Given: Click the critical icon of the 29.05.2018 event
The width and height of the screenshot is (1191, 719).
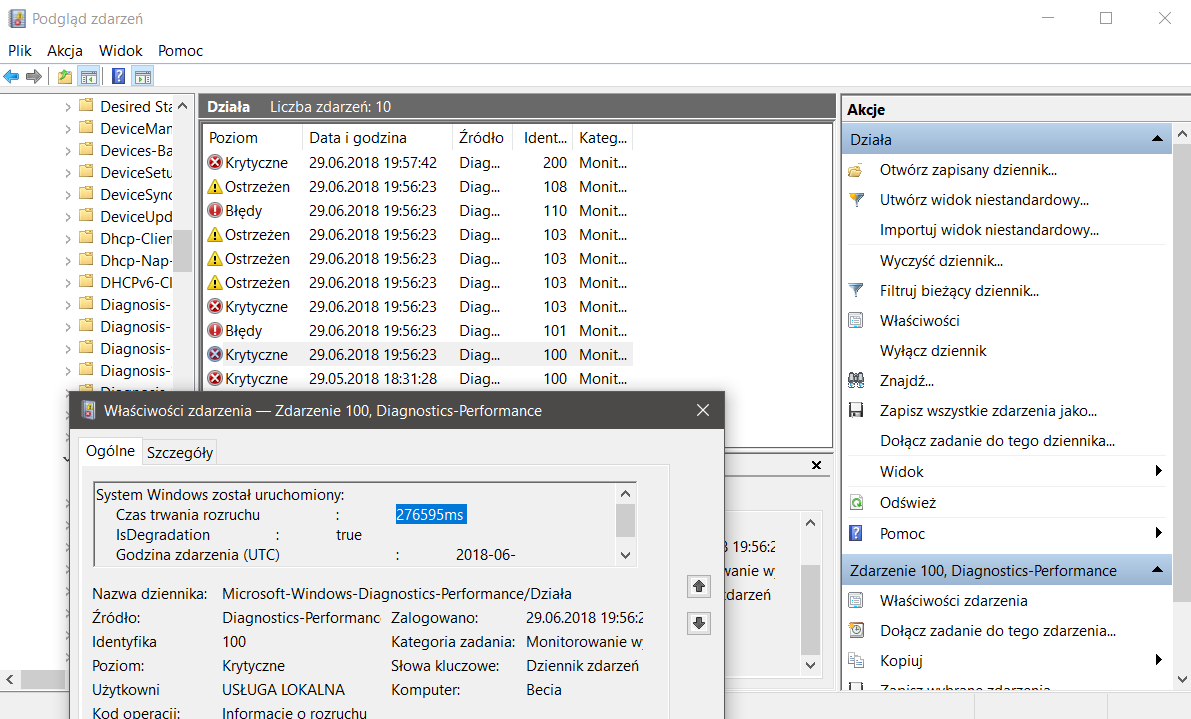Looking at the screenshot, I should [x=215, y=378].
